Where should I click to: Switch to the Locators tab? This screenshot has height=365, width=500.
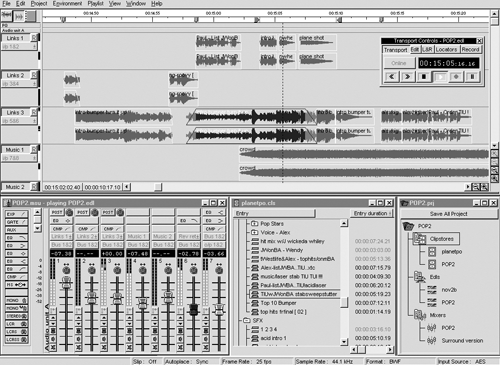point(446,49)
